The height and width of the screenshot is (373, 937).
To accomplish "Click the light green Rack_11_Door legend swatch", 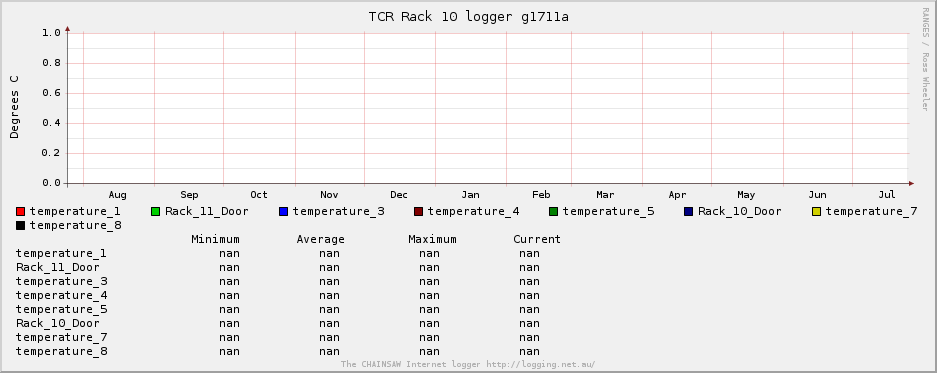I will (155, 211).
